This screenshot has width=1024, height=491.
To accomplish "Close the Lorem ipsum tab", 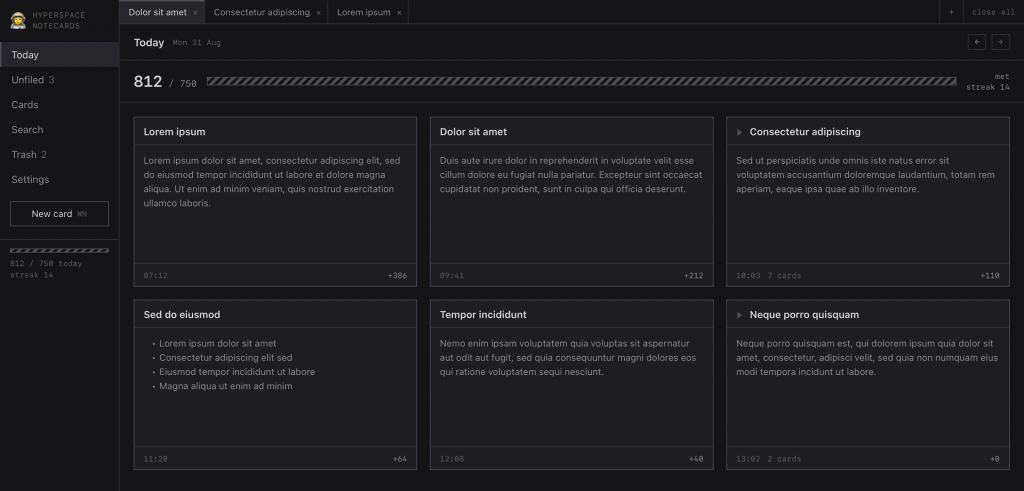I will [x=399, y=12].
